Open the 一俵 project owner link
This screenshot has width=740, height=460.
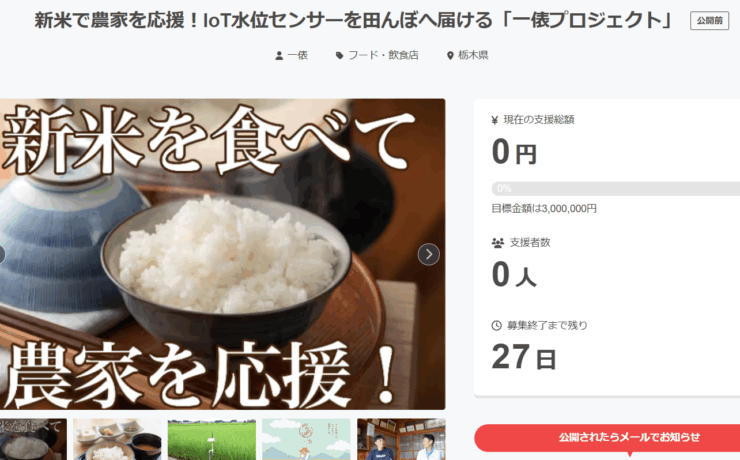[x=297, y=56]
